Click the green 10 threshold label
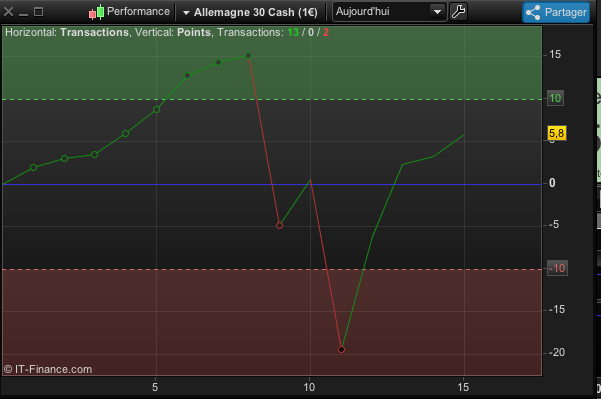This screenshot has width=601, height=399. tap(555, 99)
